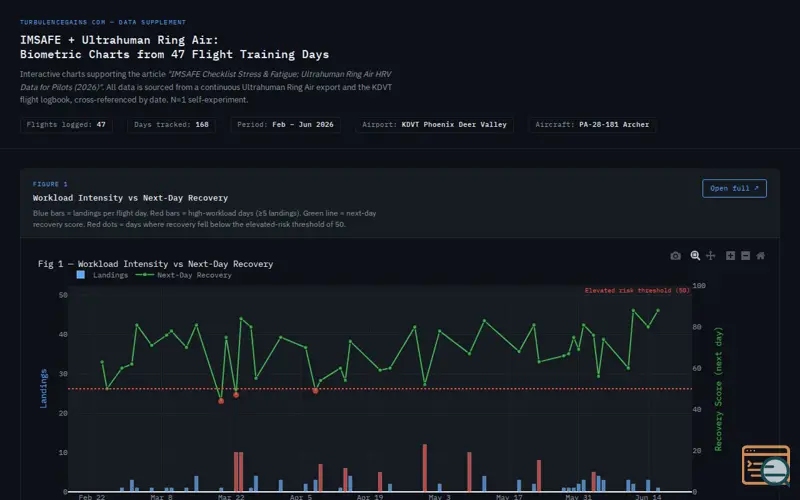Click the Apr 19 x-axis tick label

(x=370, y=496)
